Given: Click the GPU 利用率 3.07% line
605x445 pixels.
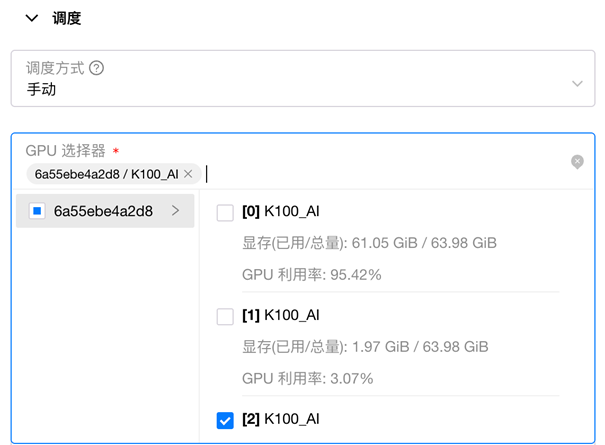Looking at the screenshot, I should click(308, 379).
